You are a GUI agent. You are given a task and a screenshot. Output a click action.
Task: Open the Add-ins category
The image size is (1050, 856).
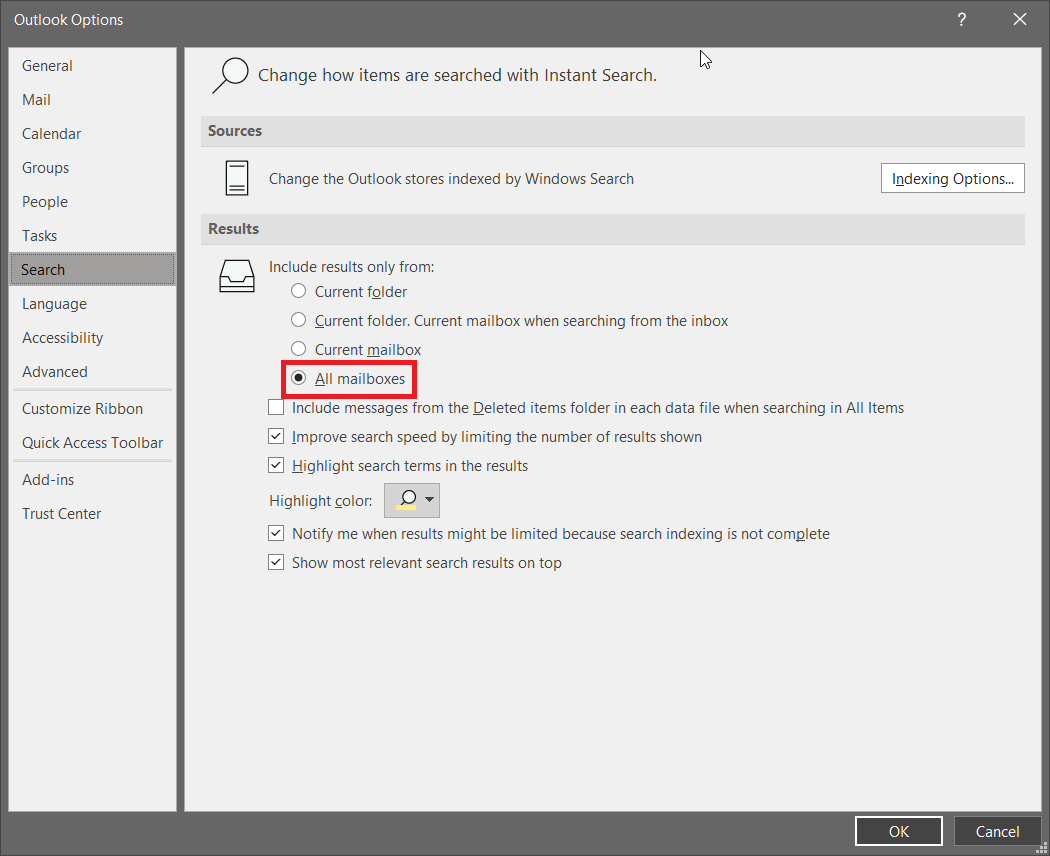pyautogui.click(x=92, y=480)
